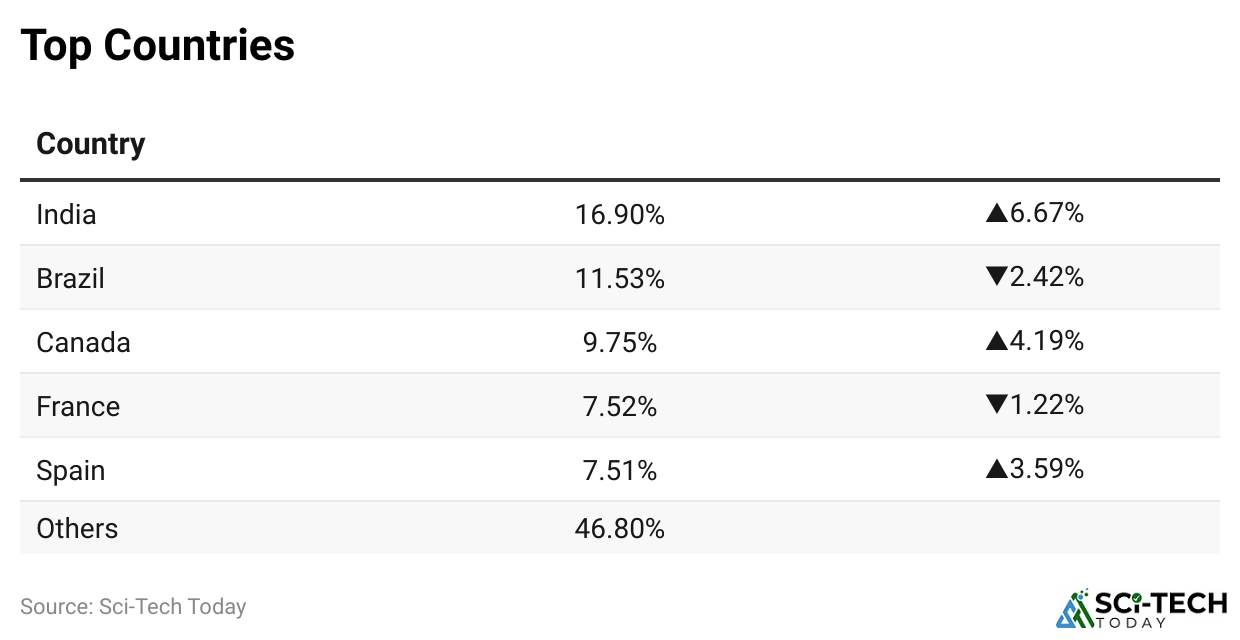Select the Spain row label
This screenshot has height=640, width=1240.
[x=70, y=470]
